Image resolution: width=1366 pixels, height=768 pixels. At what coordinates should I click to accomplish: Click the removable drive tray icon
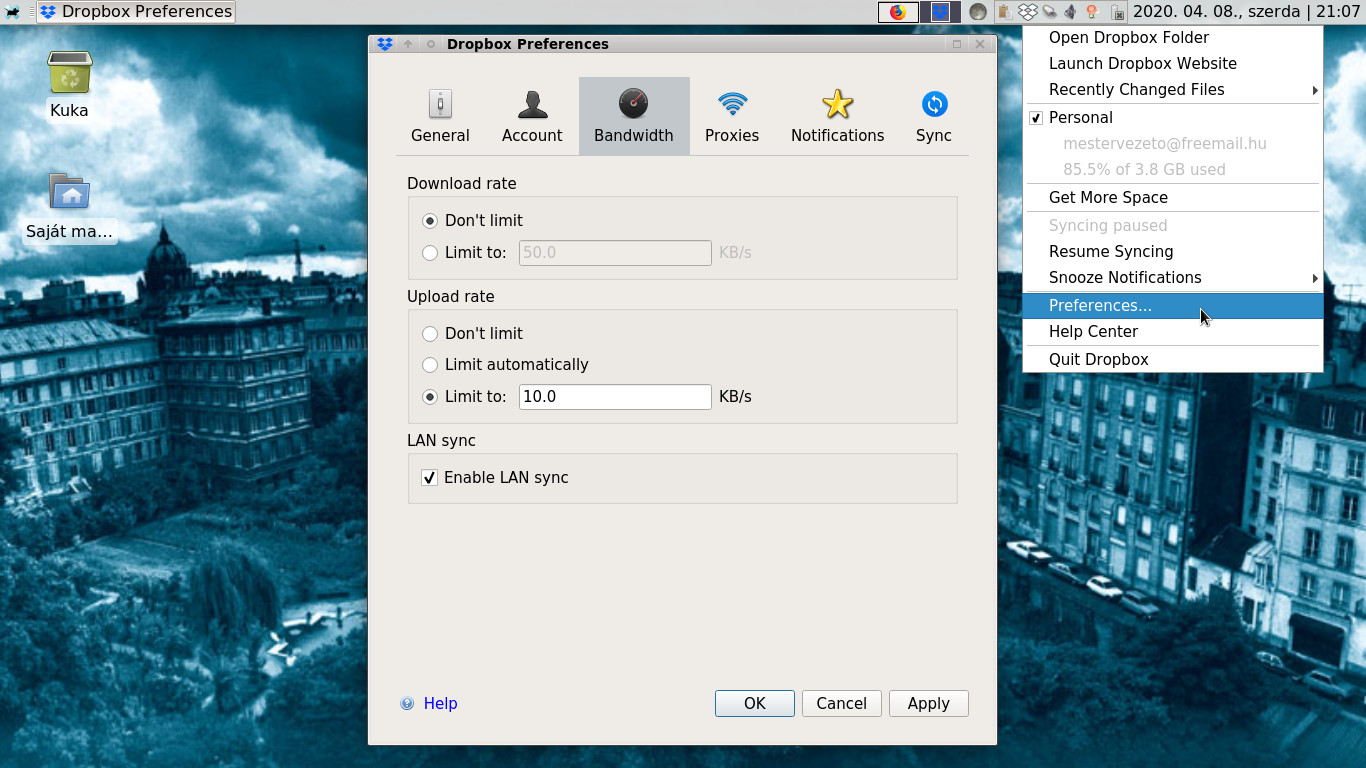[x=1049, y=12]
